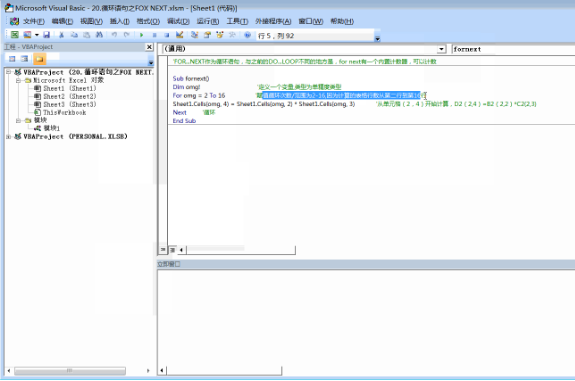575x381 pixels.
Task: Click the Toolbox toolbar icon
Action: coord(232,35)
